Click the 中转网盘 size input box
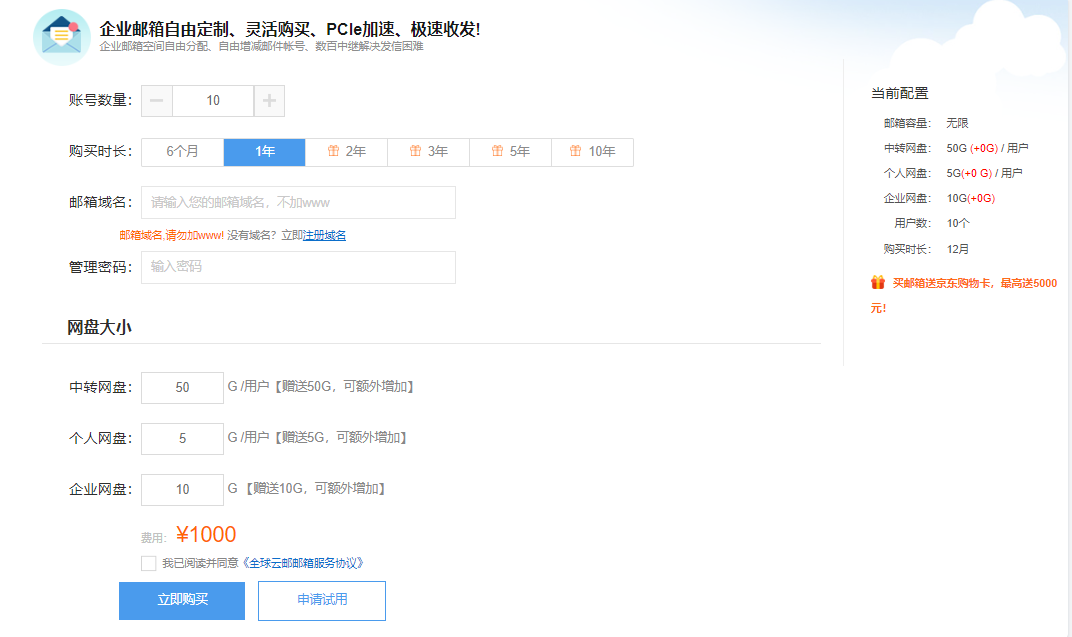The image size is (1072, 637). pos(181,387)
